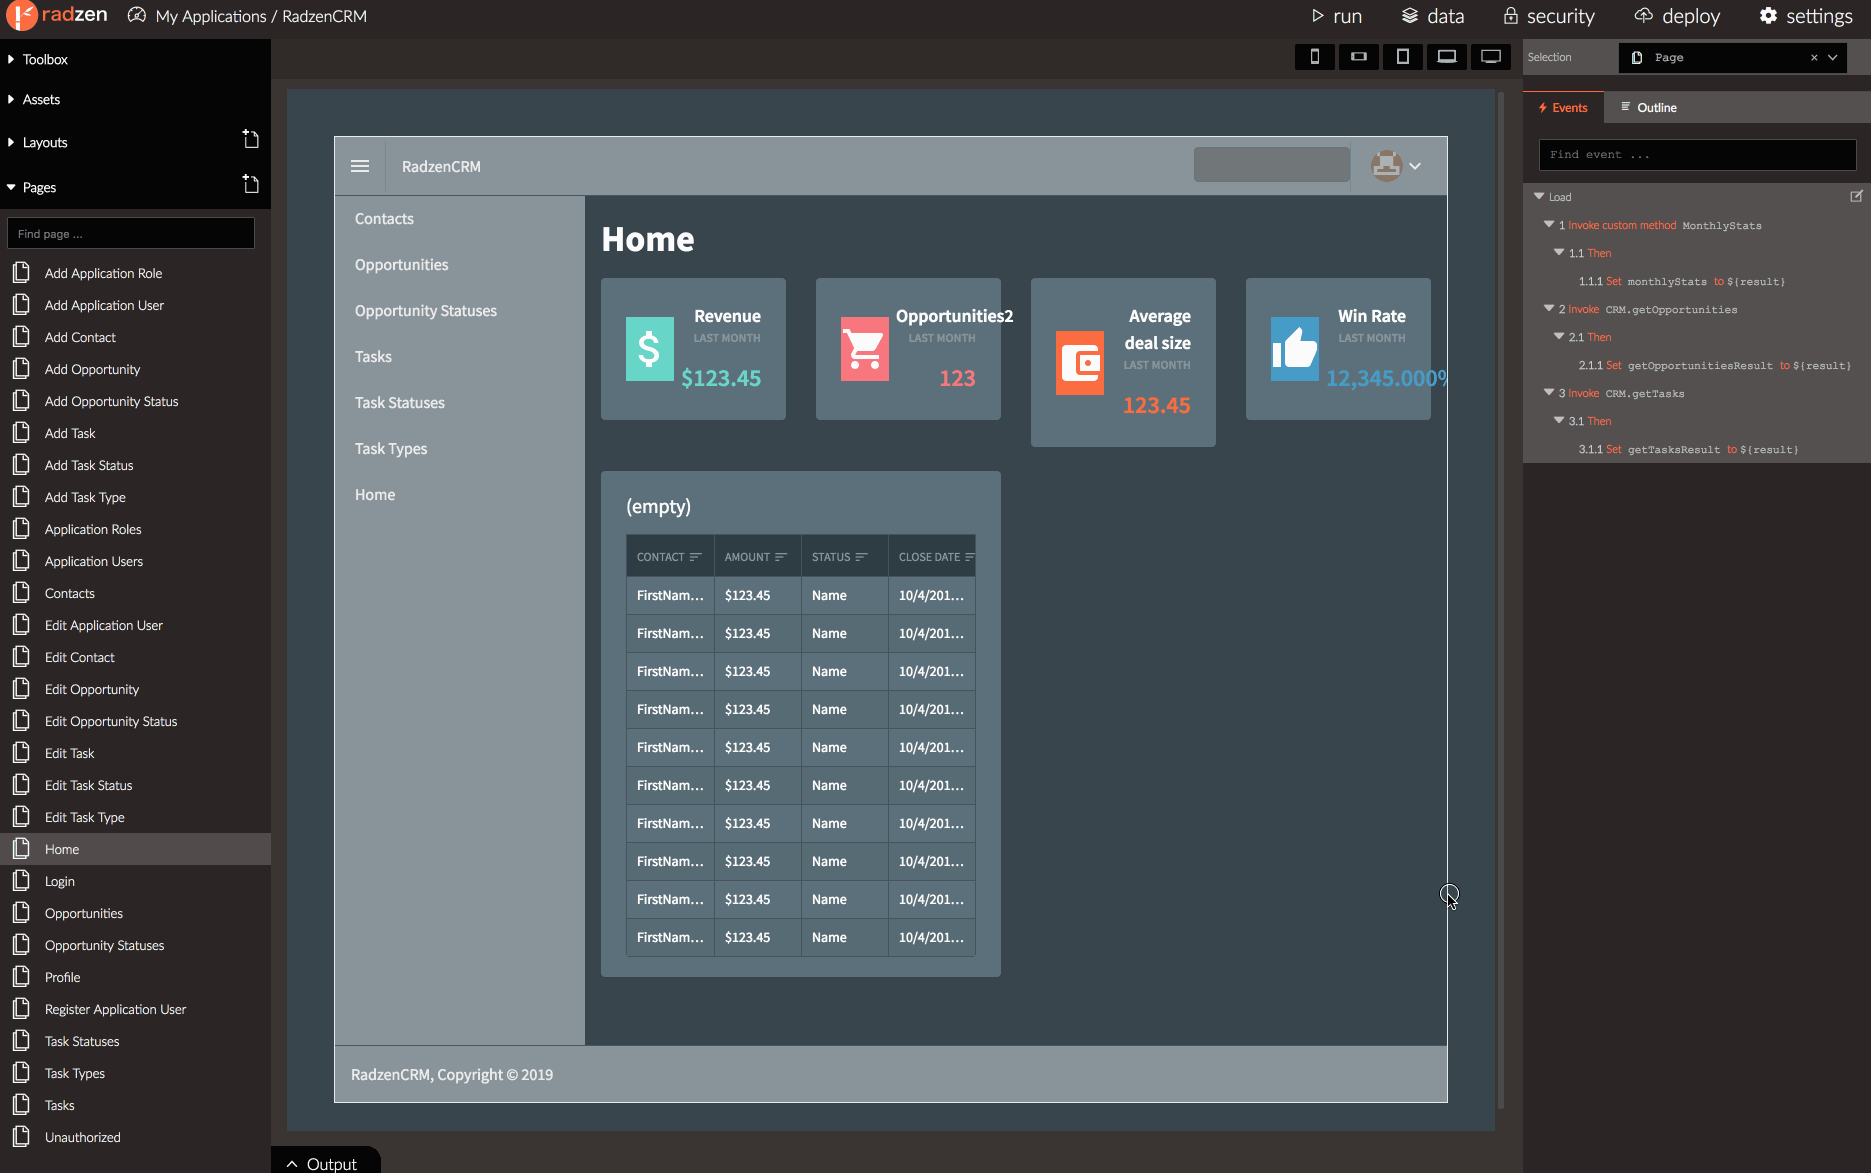Open the settings menu
The height and width of the screenshot is (1173, 1871).
pyautogui.click(x=1806, y=16)
